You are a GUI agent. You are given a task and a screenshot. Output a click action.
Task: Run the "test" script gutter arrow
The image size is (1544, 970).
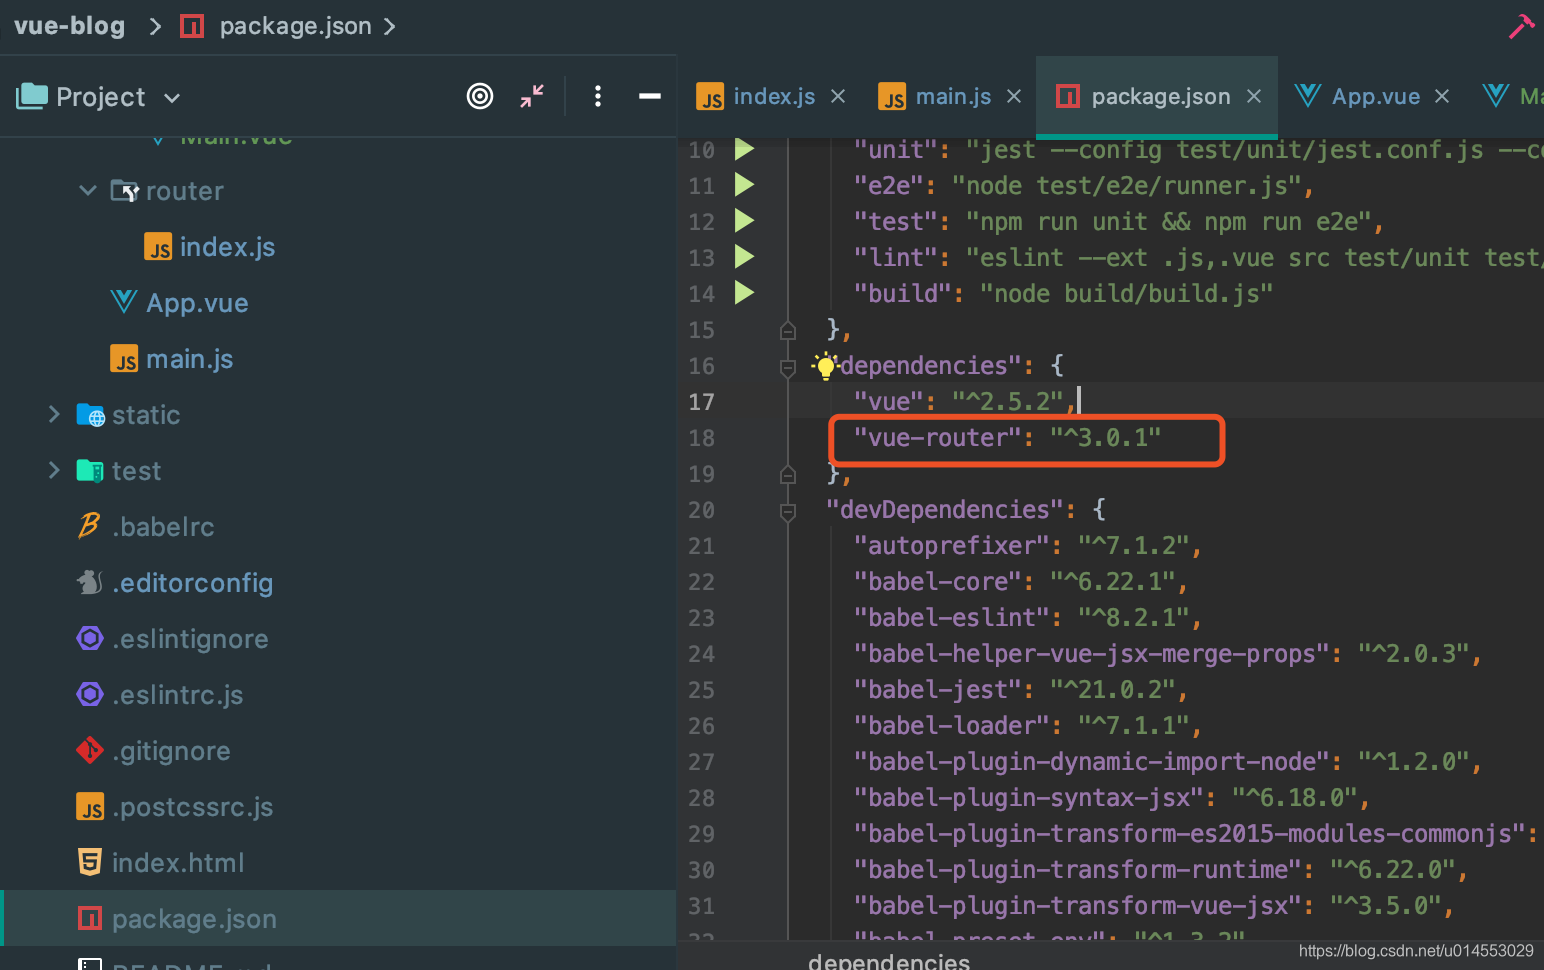pos(744,221)
